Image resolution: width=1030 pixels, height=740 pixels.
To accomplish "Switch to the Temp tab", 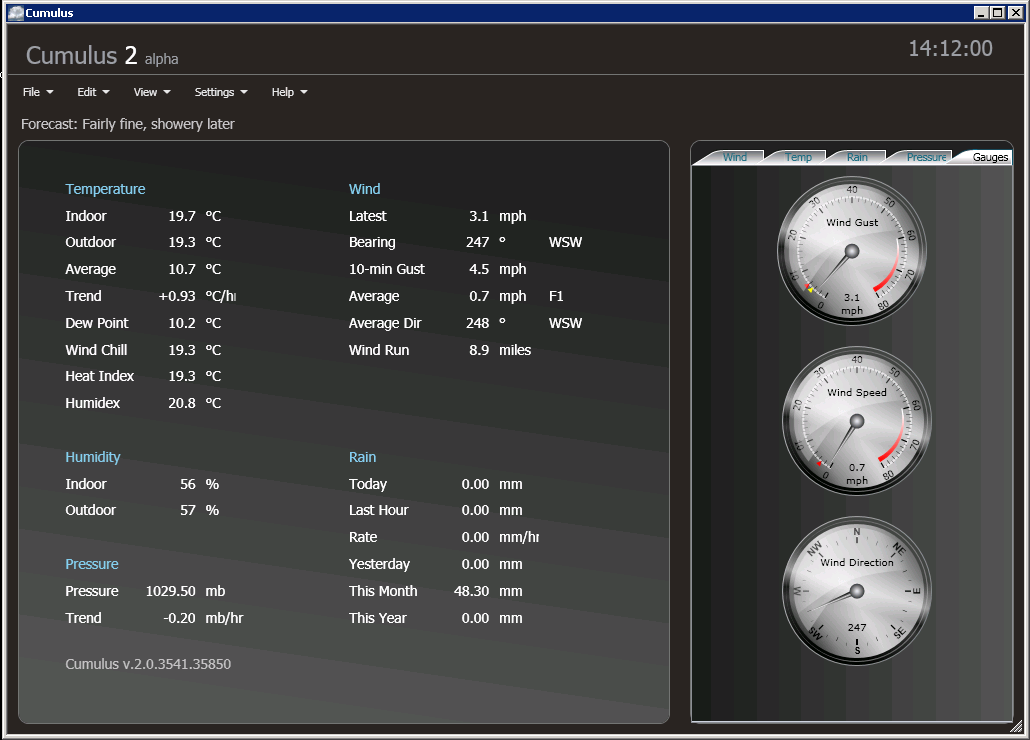I will coord(798,157).
